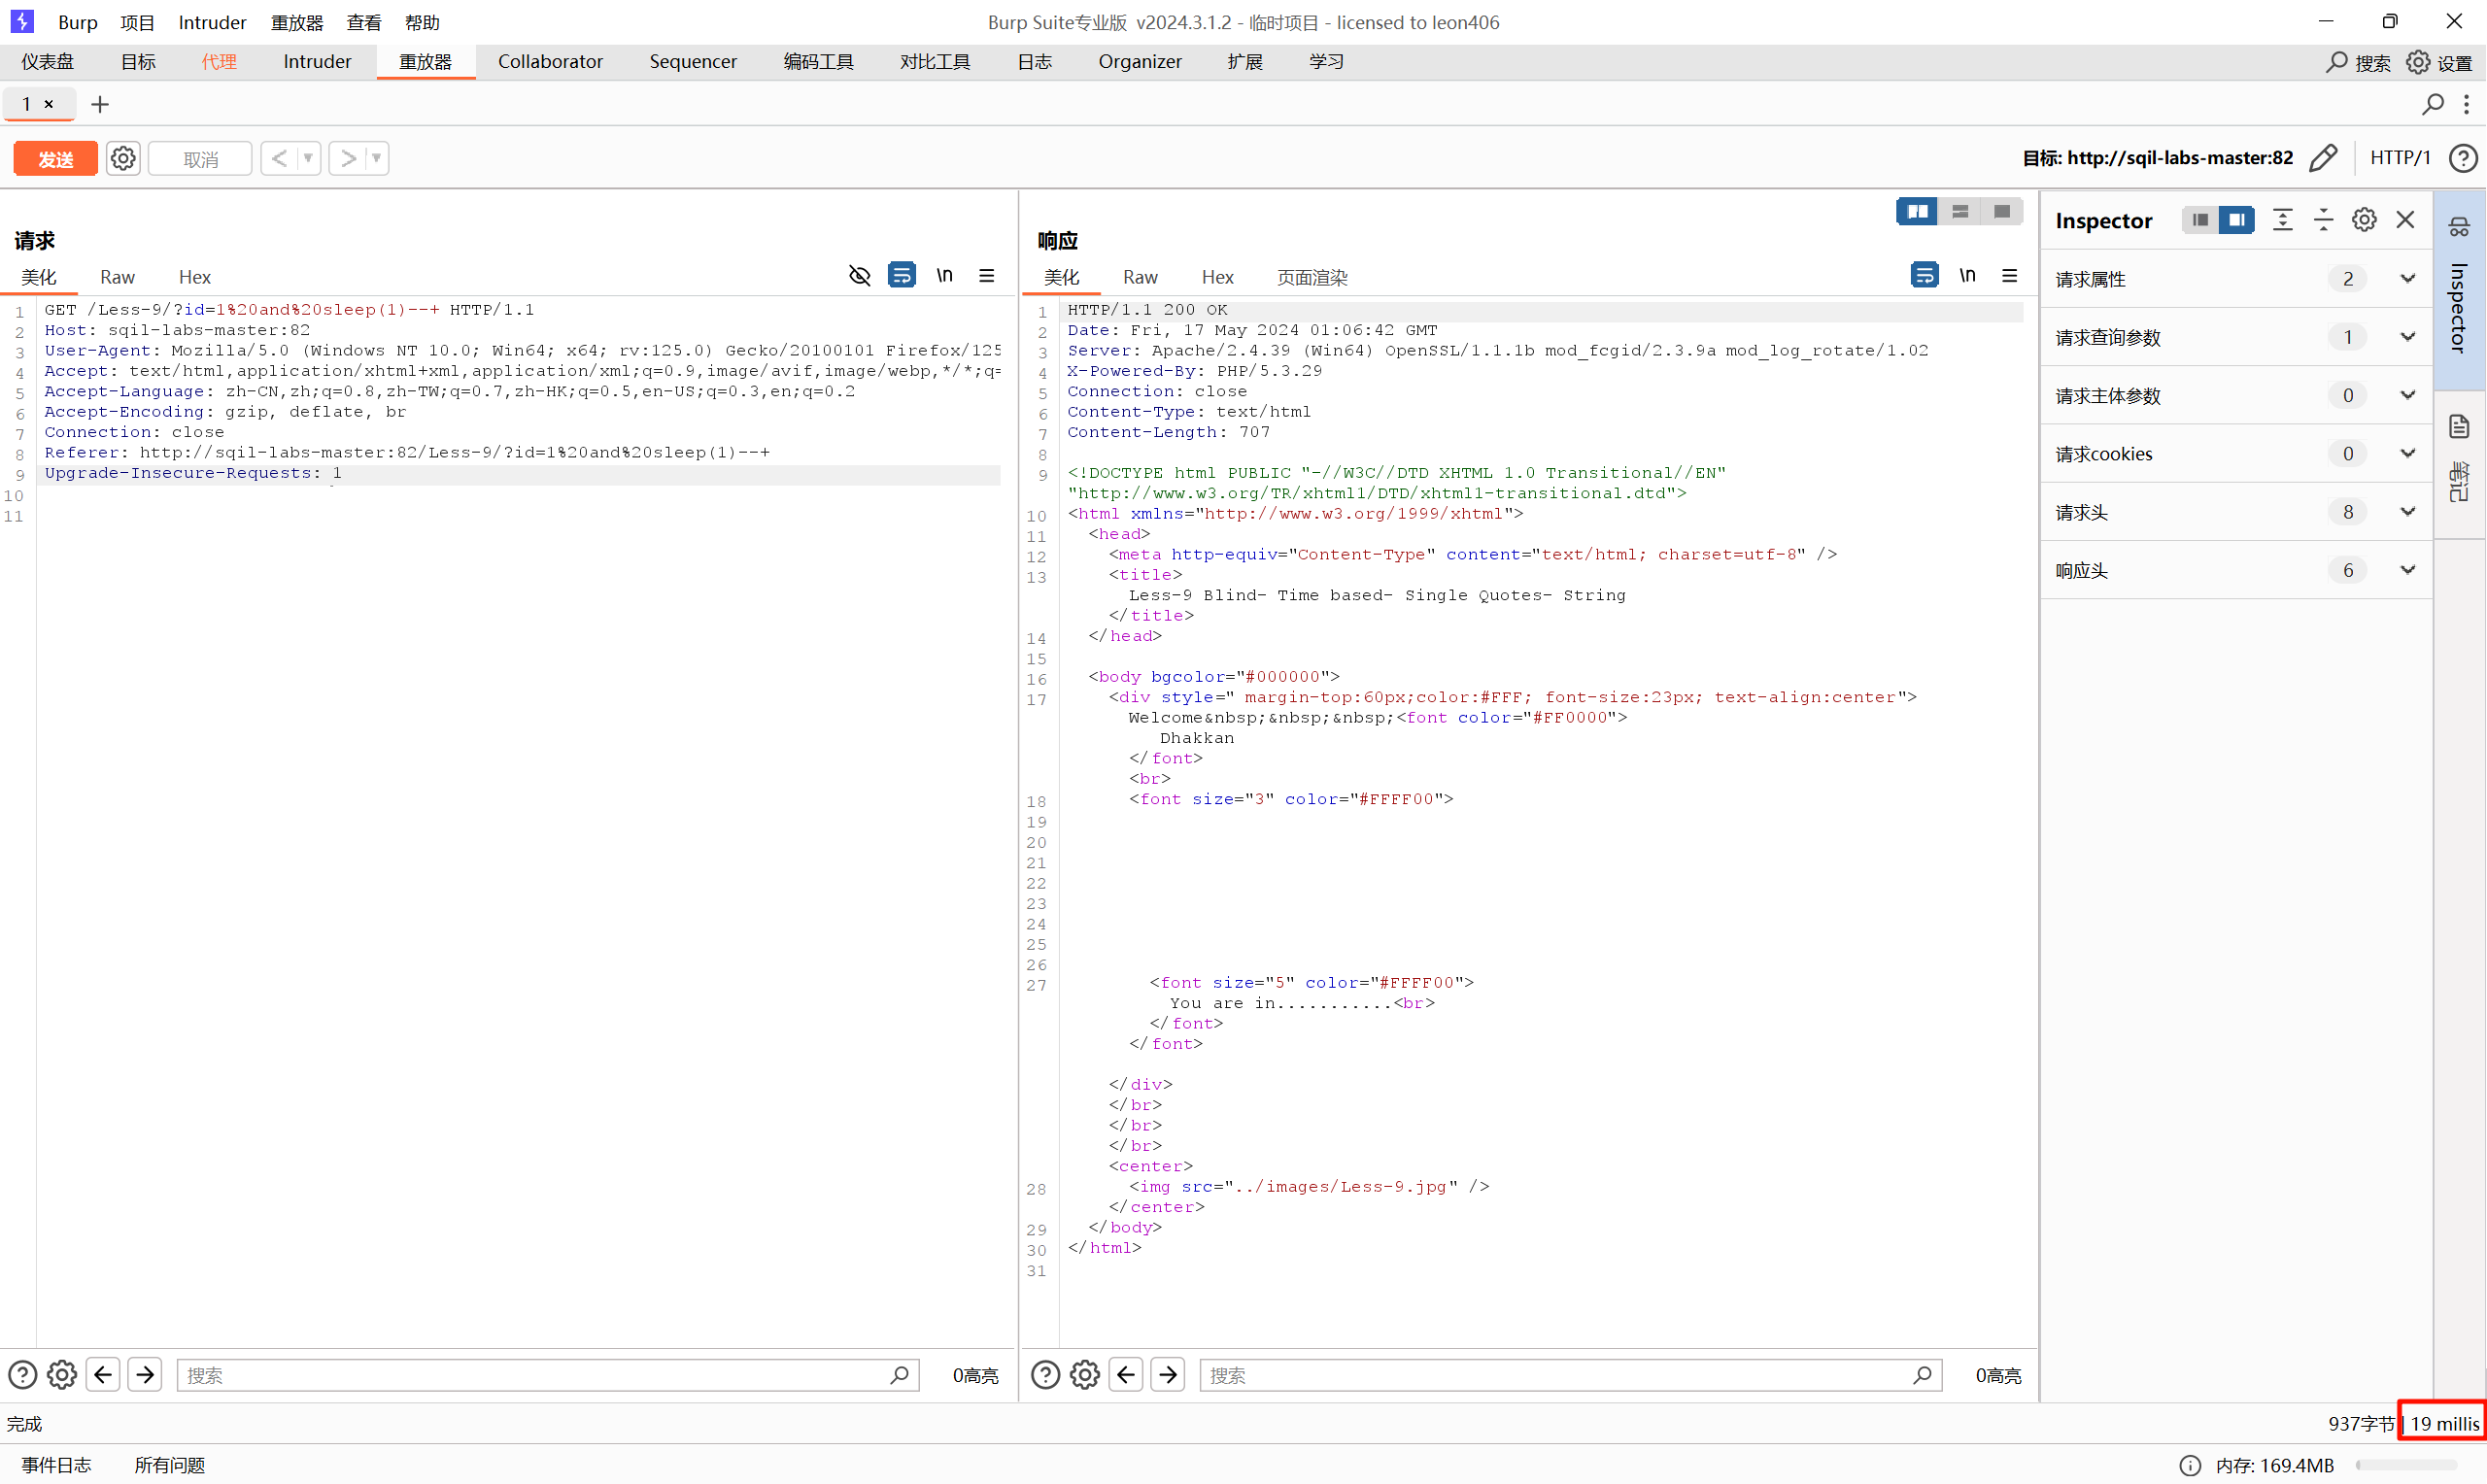Screen dimensions: 2487x1484
Task: Add a new Repeater tab with plus
Action: (x=100, y=104)
